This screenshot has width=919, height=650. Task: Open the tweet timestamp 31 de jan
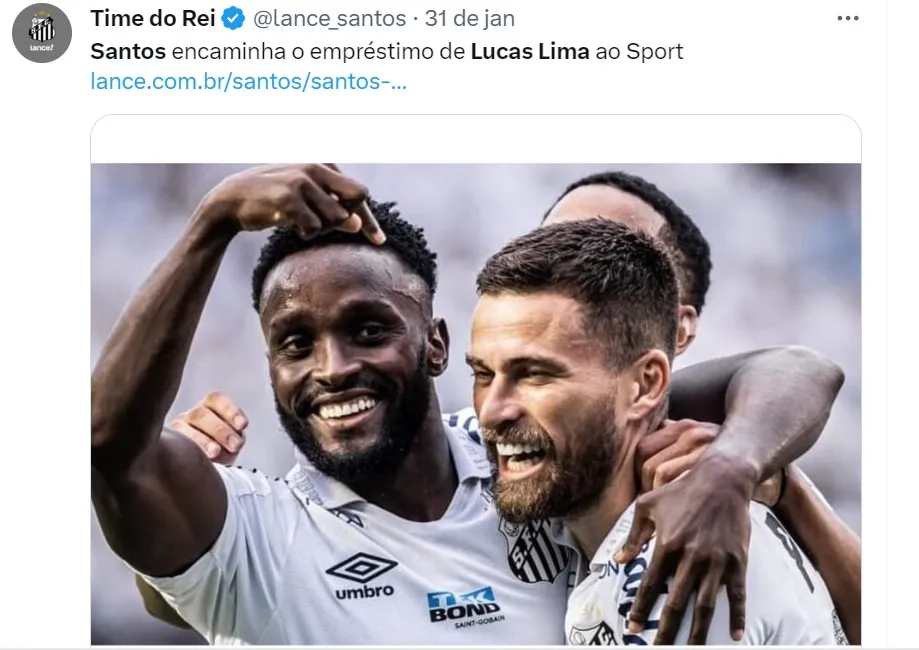click(x=469, y=19)
